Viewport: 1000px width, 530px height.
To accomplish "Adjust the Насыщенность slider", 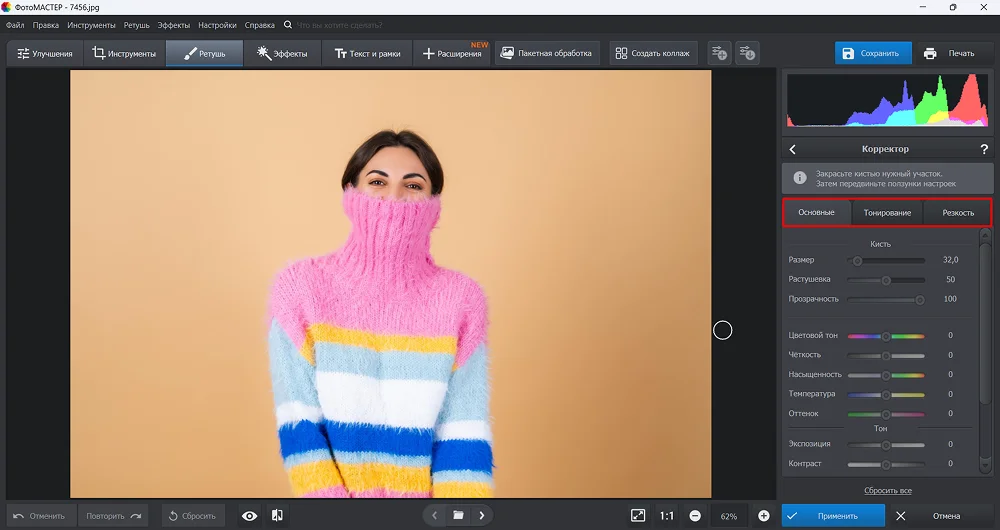I will pos(886,375).
